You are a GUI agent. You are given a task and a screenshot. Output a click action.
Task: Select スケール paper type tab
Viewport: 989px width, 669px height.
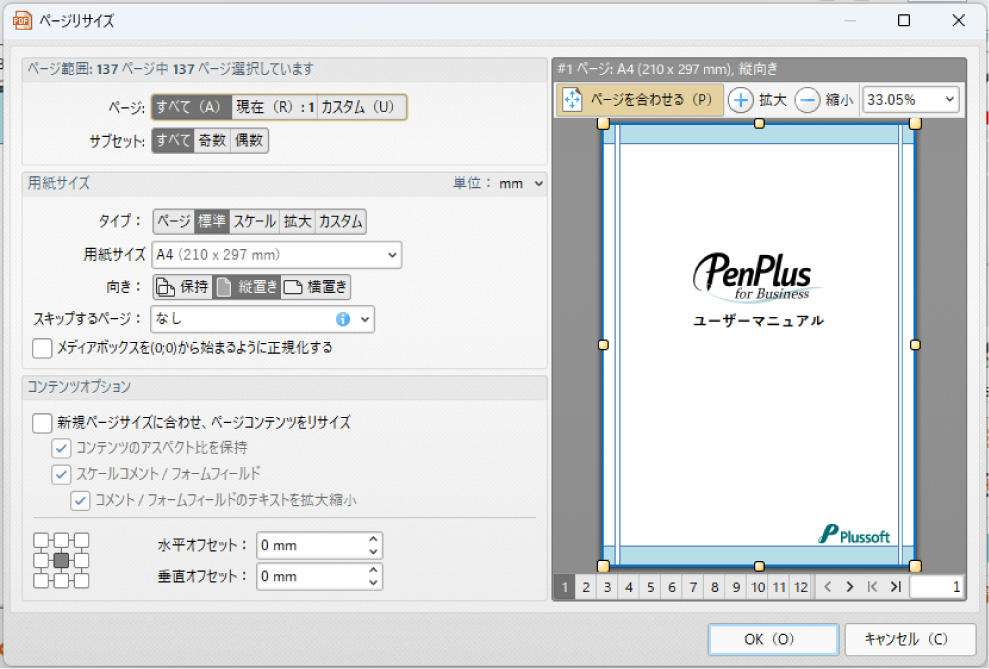pos(255,221)
